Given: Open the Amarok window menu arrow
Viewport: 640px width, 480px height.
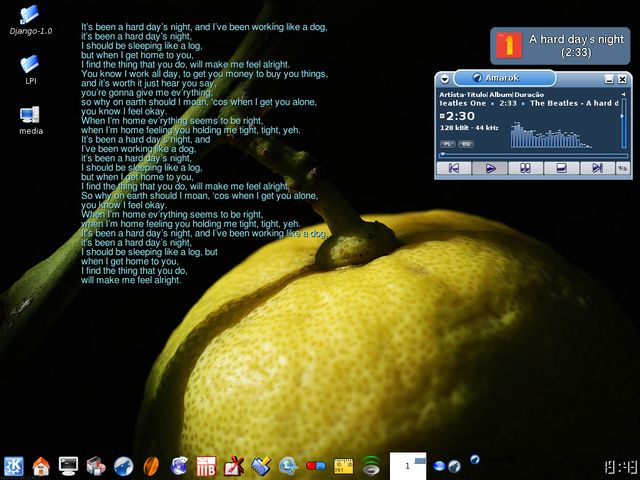Looking at the screenshot, I should click(x=444, y=79).
